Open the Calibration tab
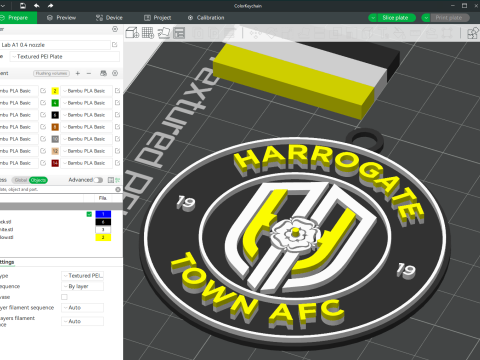The image size is (480, 360). coord(206,18)
